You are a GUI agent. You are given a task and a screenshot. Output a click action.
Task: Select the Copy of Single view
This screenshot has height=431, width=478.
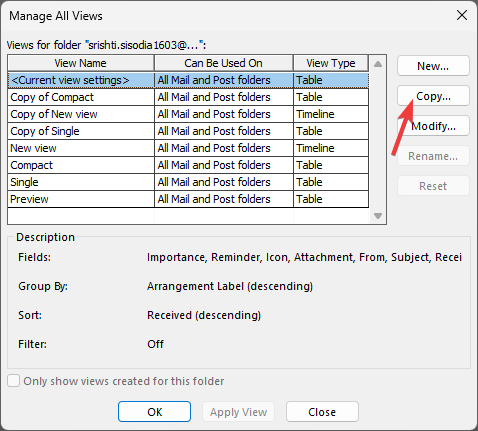click(x=188, y=131)
